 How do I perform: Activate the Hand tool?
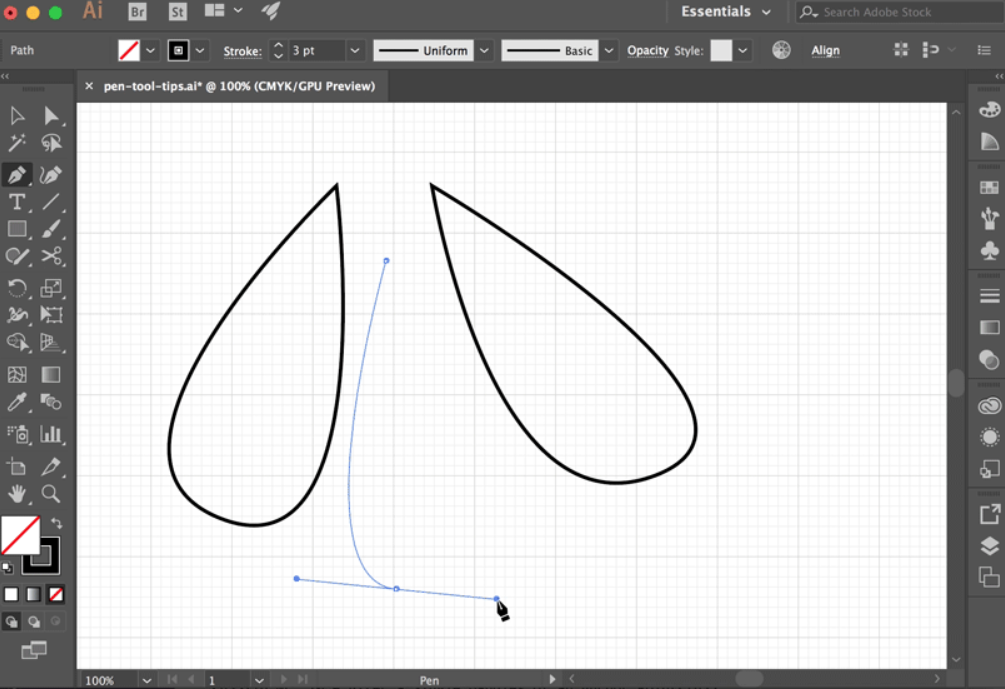pos(17,493)
